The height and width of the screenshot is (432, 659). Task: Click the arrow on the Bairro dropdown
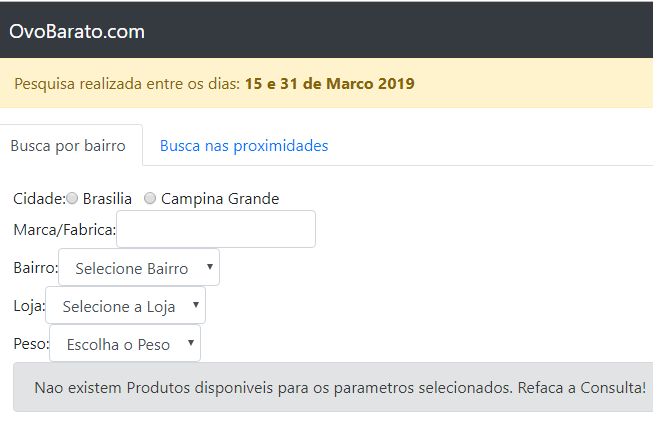(210, 266)
